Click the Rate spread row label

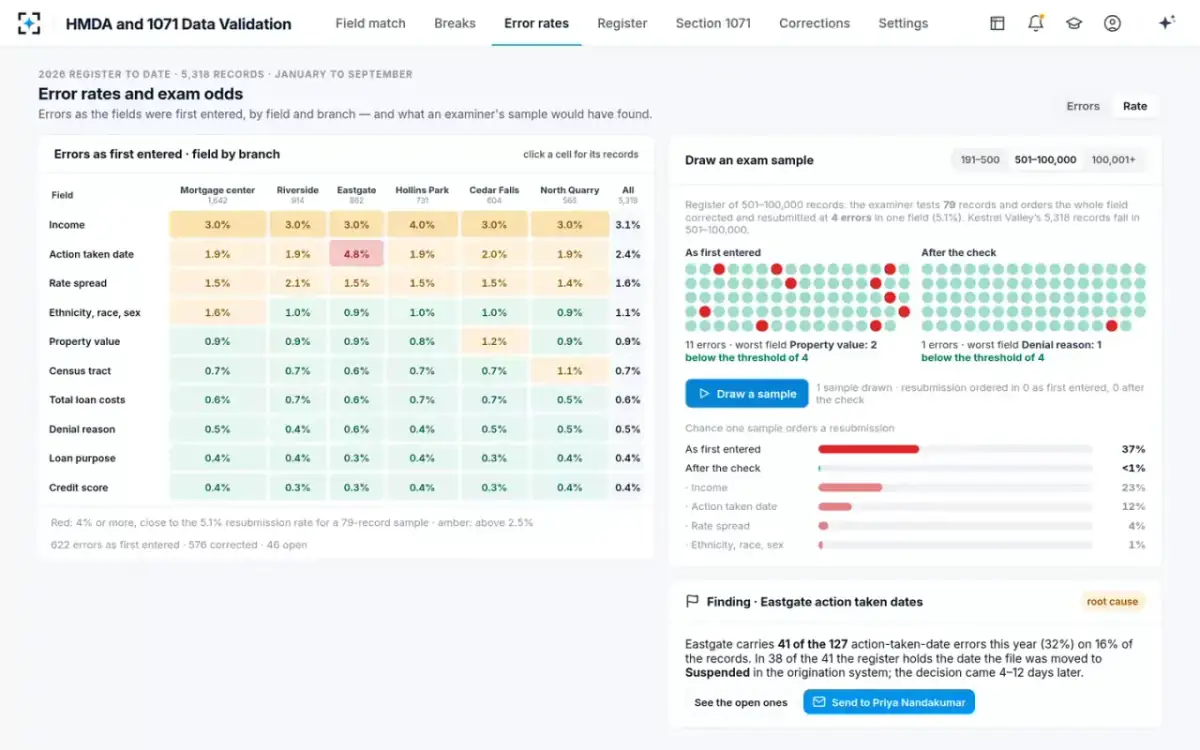(78, 283)
